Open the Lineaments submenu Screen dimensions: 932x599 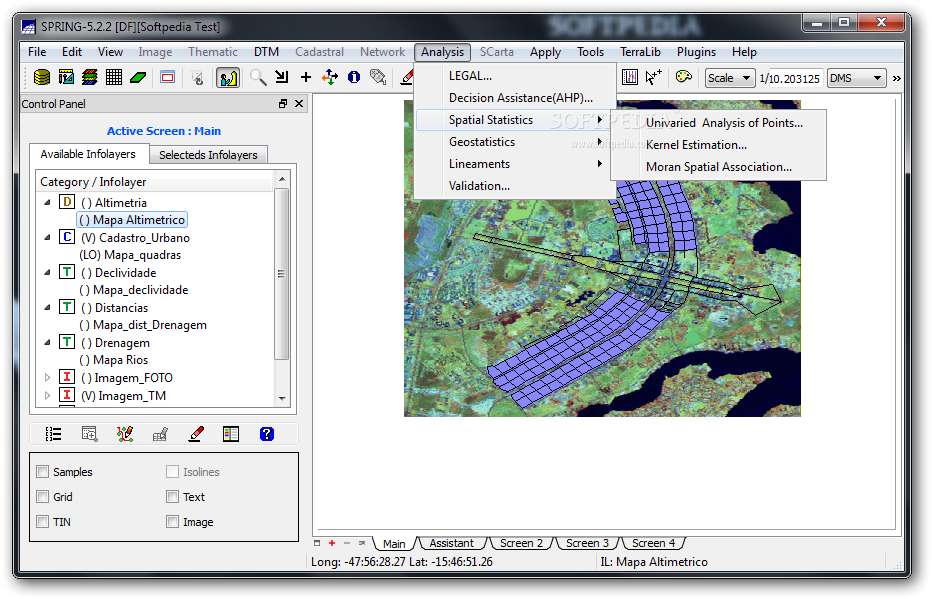[515, 164]
